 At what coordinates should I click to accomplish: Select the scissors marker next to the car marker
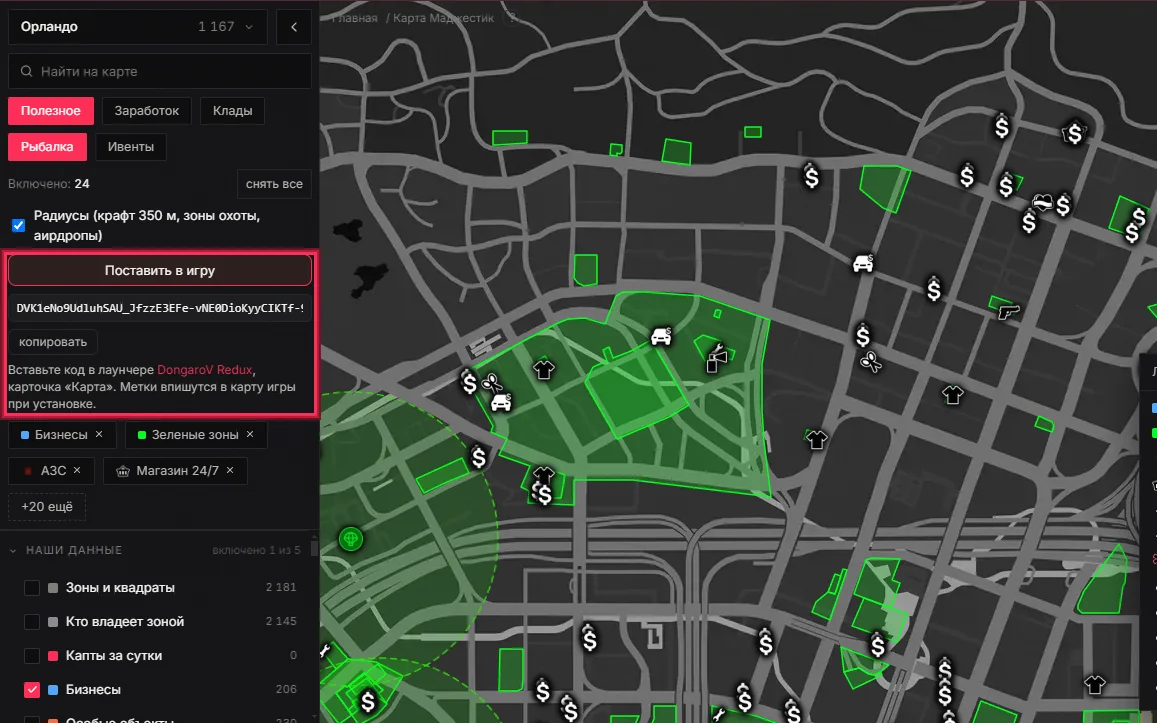pyautogui.click(x=491, y=382)
